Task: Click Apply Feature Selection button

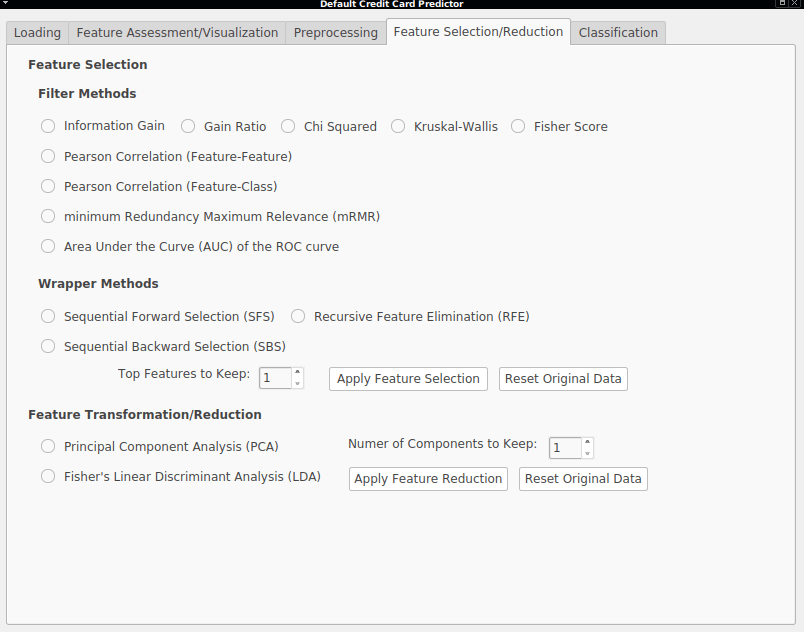Action: (x=408, y=379)
